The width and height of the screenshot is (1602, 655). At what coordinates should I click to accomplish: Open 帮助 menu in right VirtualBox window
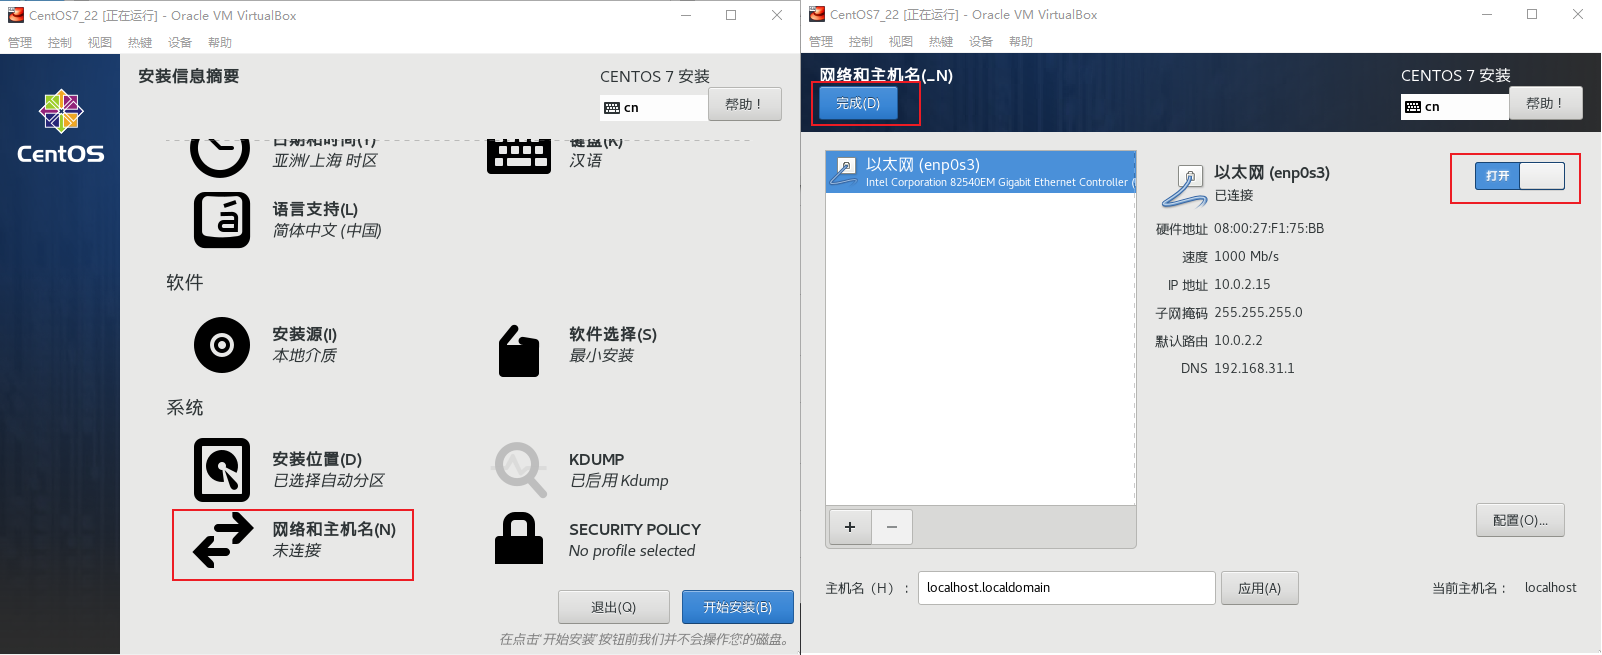coord(1021,42)
